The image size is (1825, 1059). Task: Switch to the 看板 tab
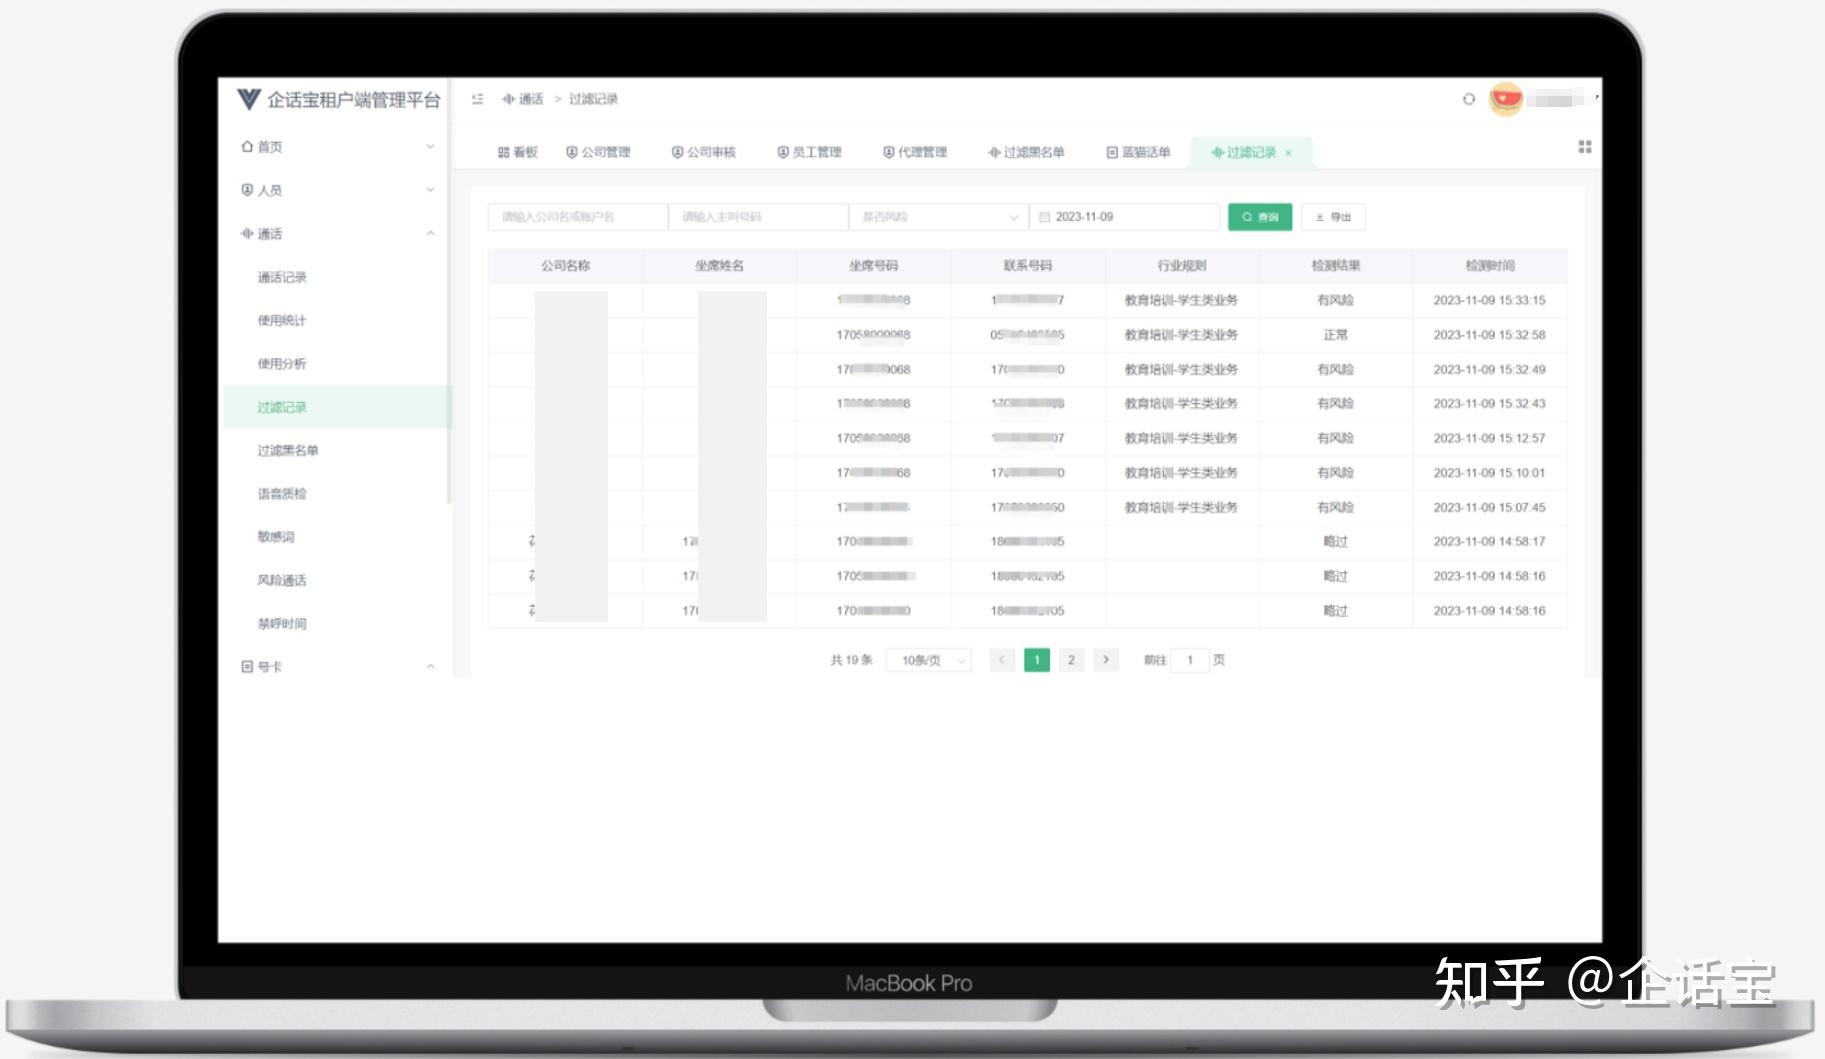(x=518, y=152)
